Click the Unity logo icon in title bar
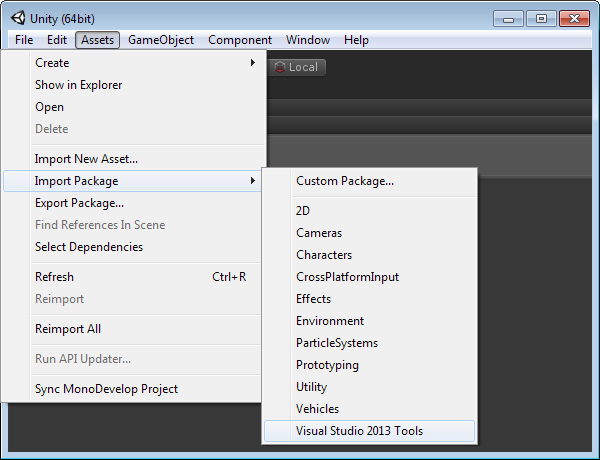This screenshot has width=600, height=460. pyautogui.click(x=18, y=18)
